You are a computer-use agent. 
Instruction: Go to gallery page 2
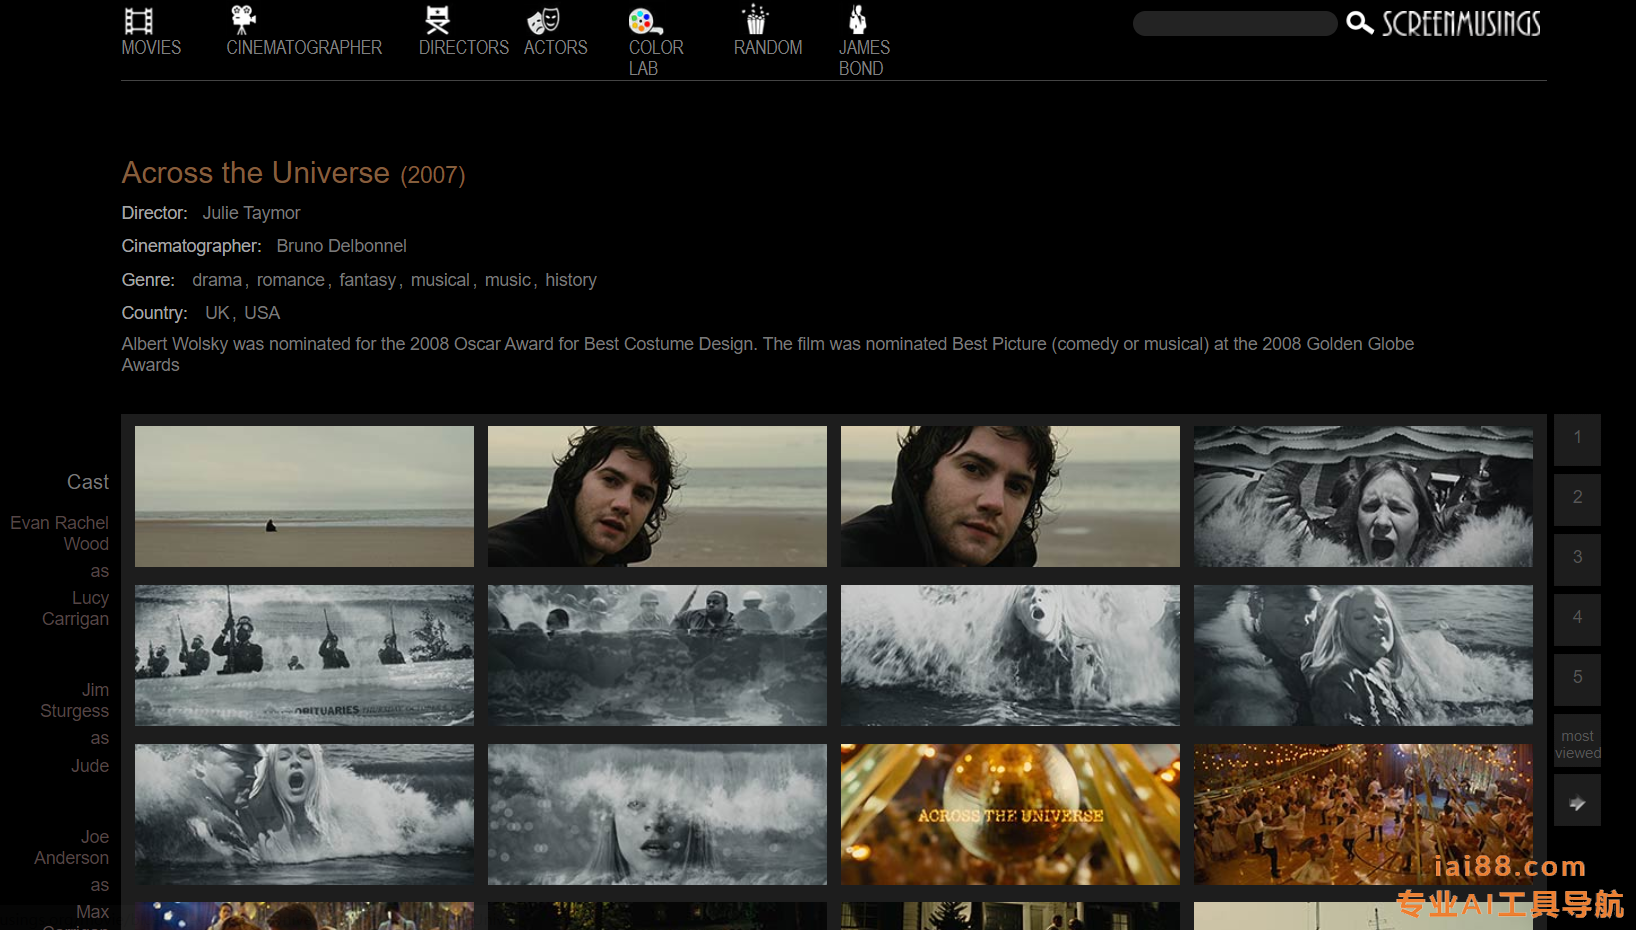tap(1577, 500)
